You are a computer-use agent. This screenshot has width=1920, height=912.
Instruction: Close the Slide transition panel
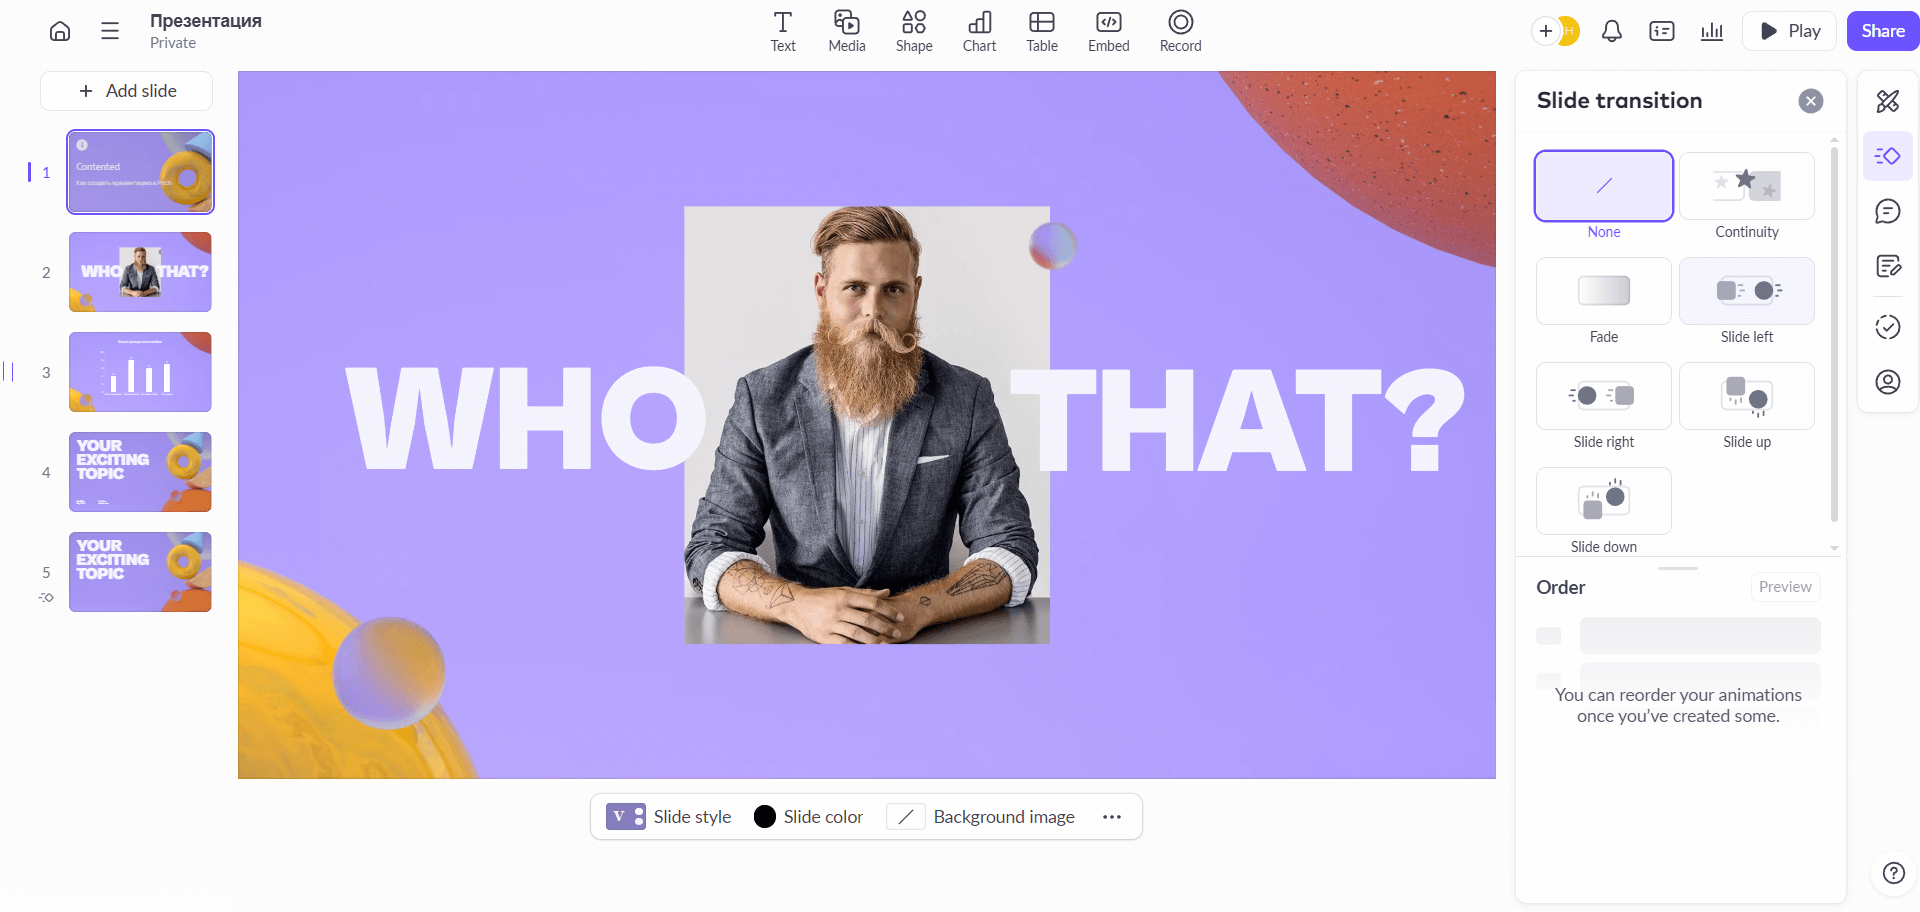1810,101
